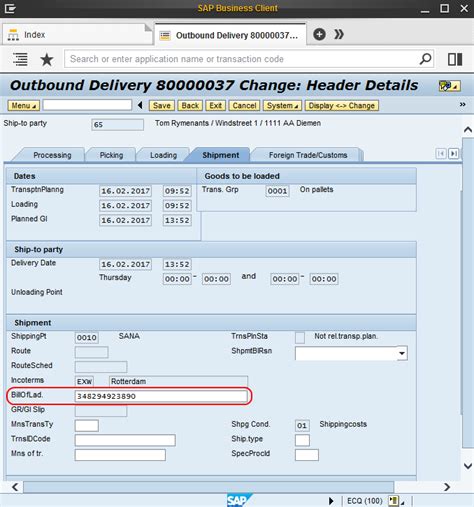This screenshot has height=507, width=474.
Task: Show more tabs with double chevron
Action: [339, 34]
